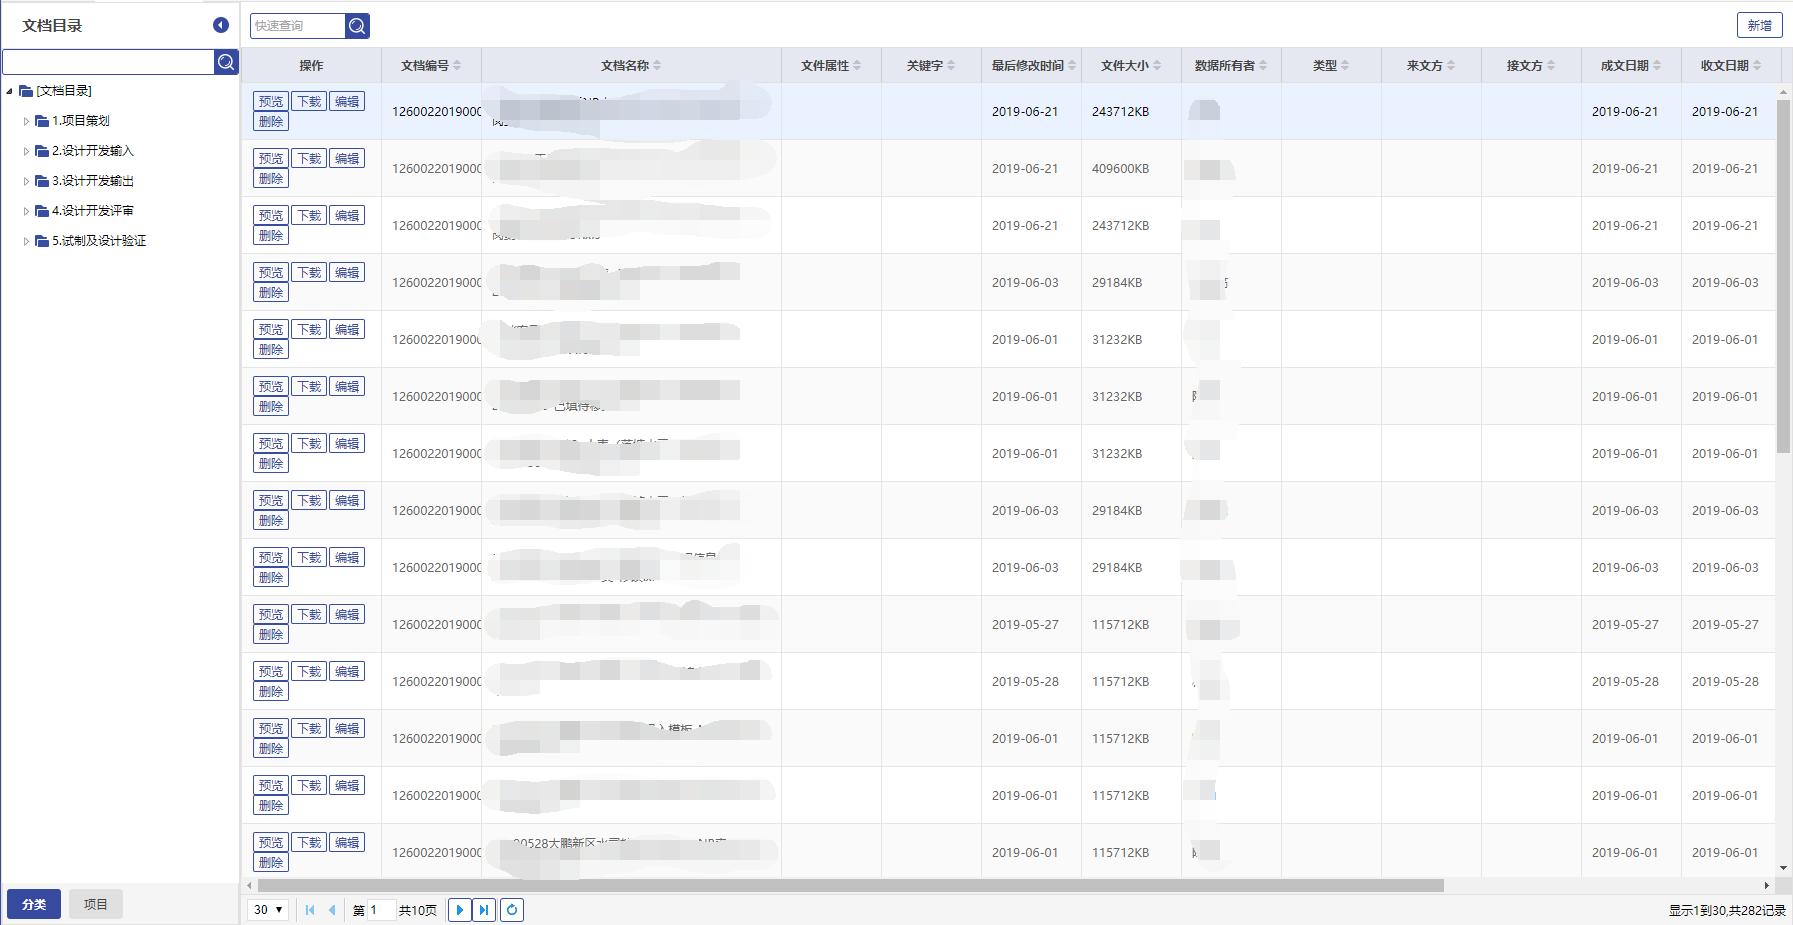The image size is (1793, 925).
Task: Go to the next page
Action: [x=459, y=910]
